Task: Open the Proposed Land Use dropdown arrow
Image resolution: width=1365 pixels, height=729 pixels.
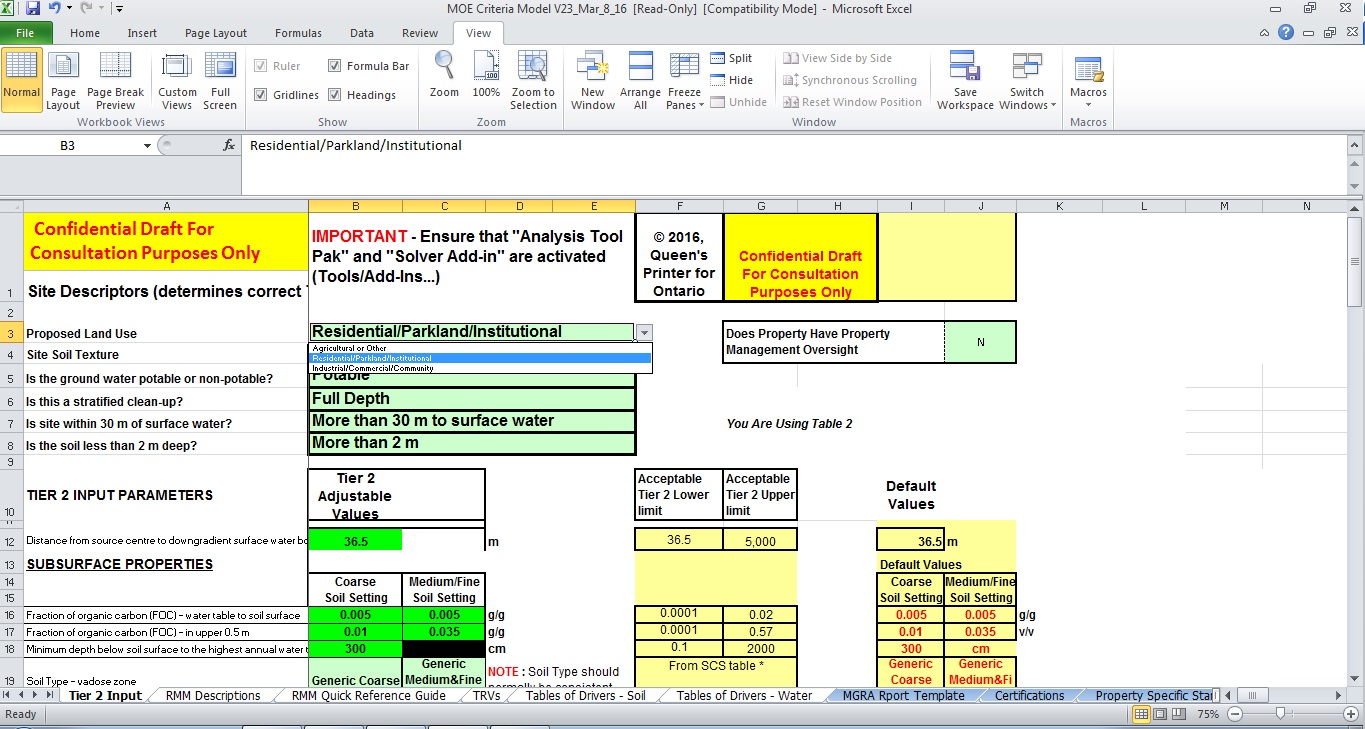Action: click(644, 332)
